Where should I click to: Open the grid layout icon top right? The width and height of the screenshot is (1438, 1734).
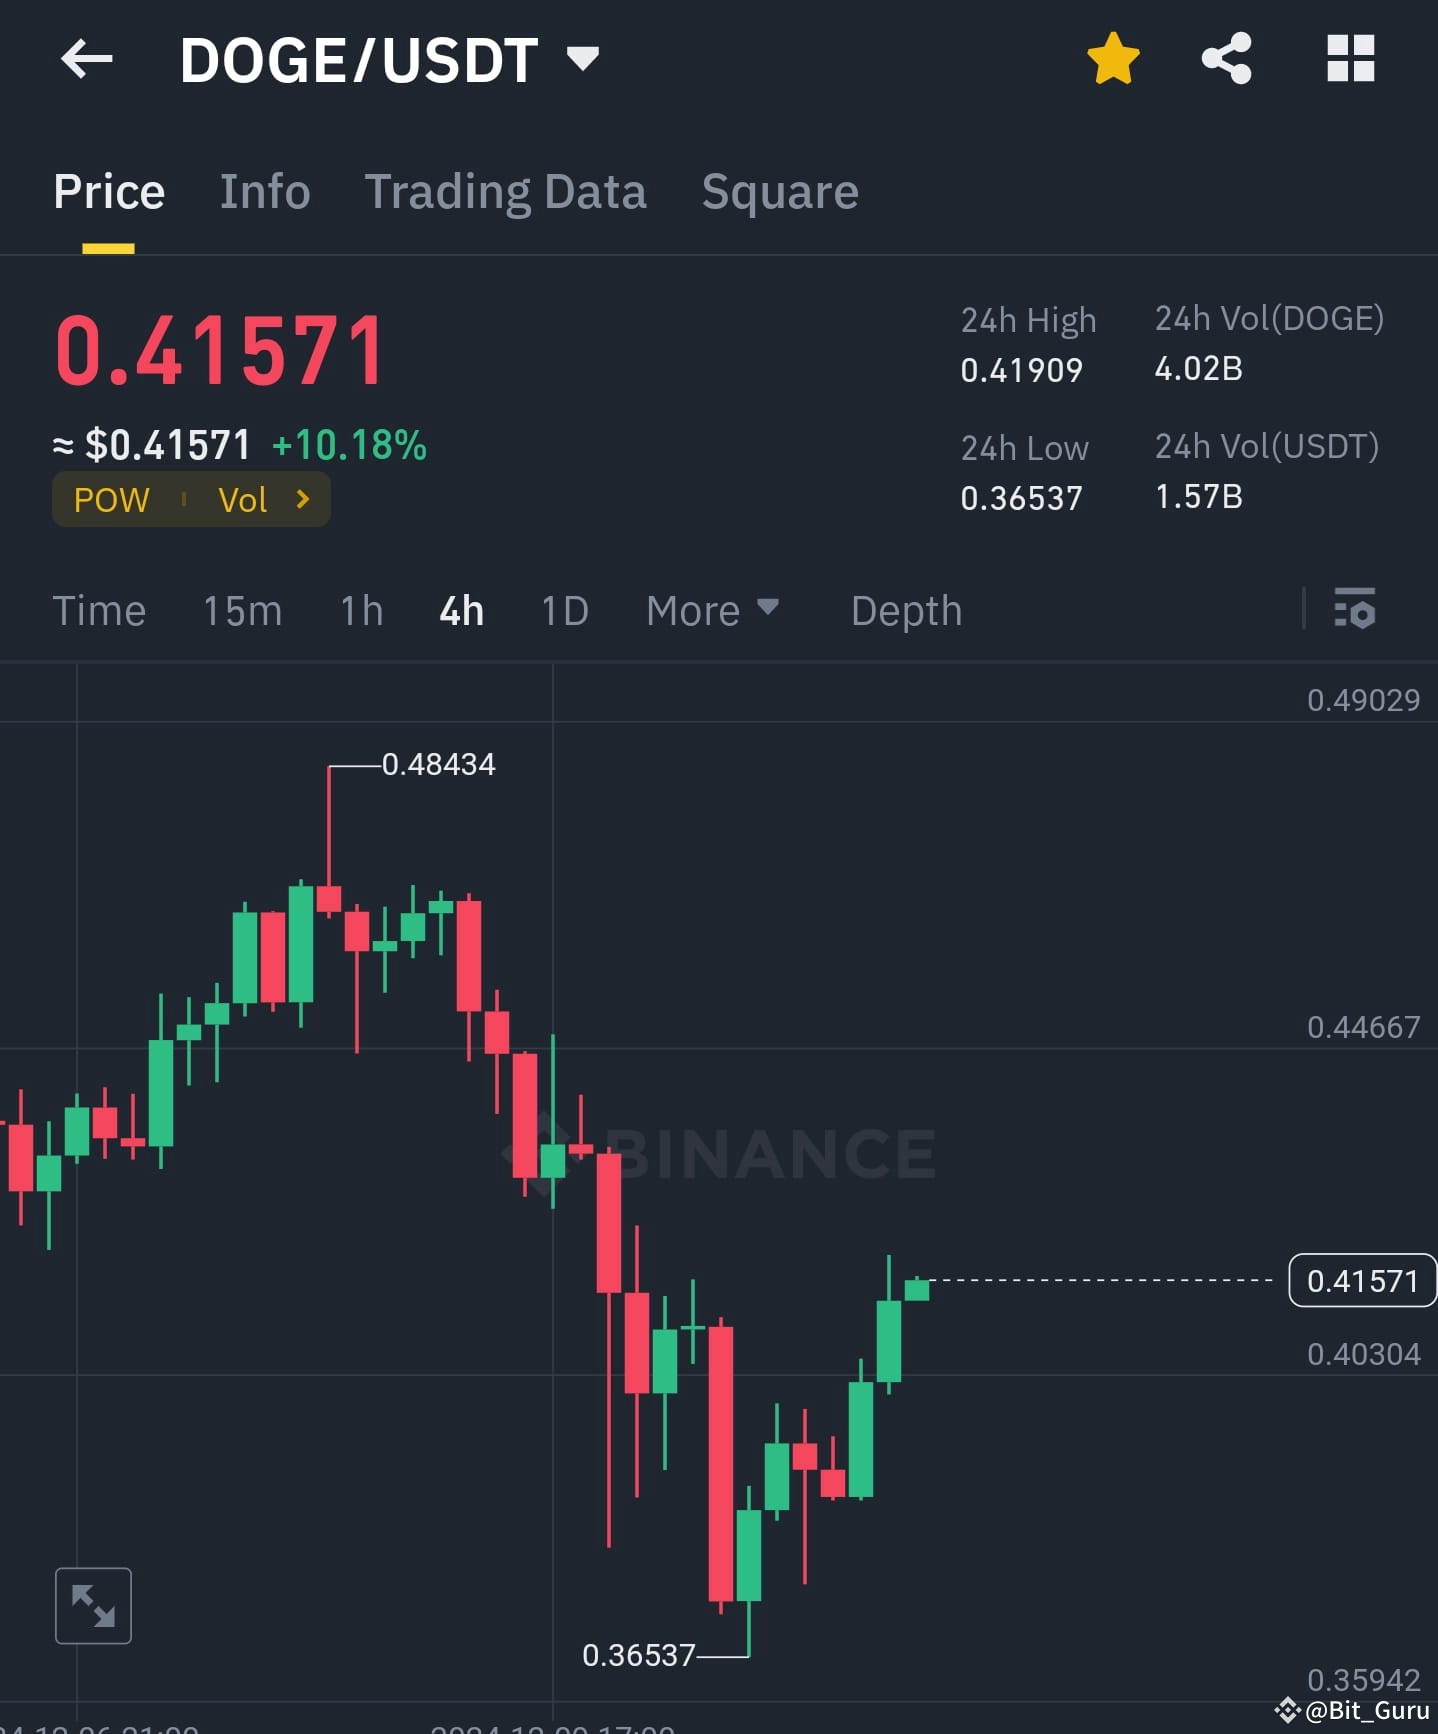(1350, 59)
